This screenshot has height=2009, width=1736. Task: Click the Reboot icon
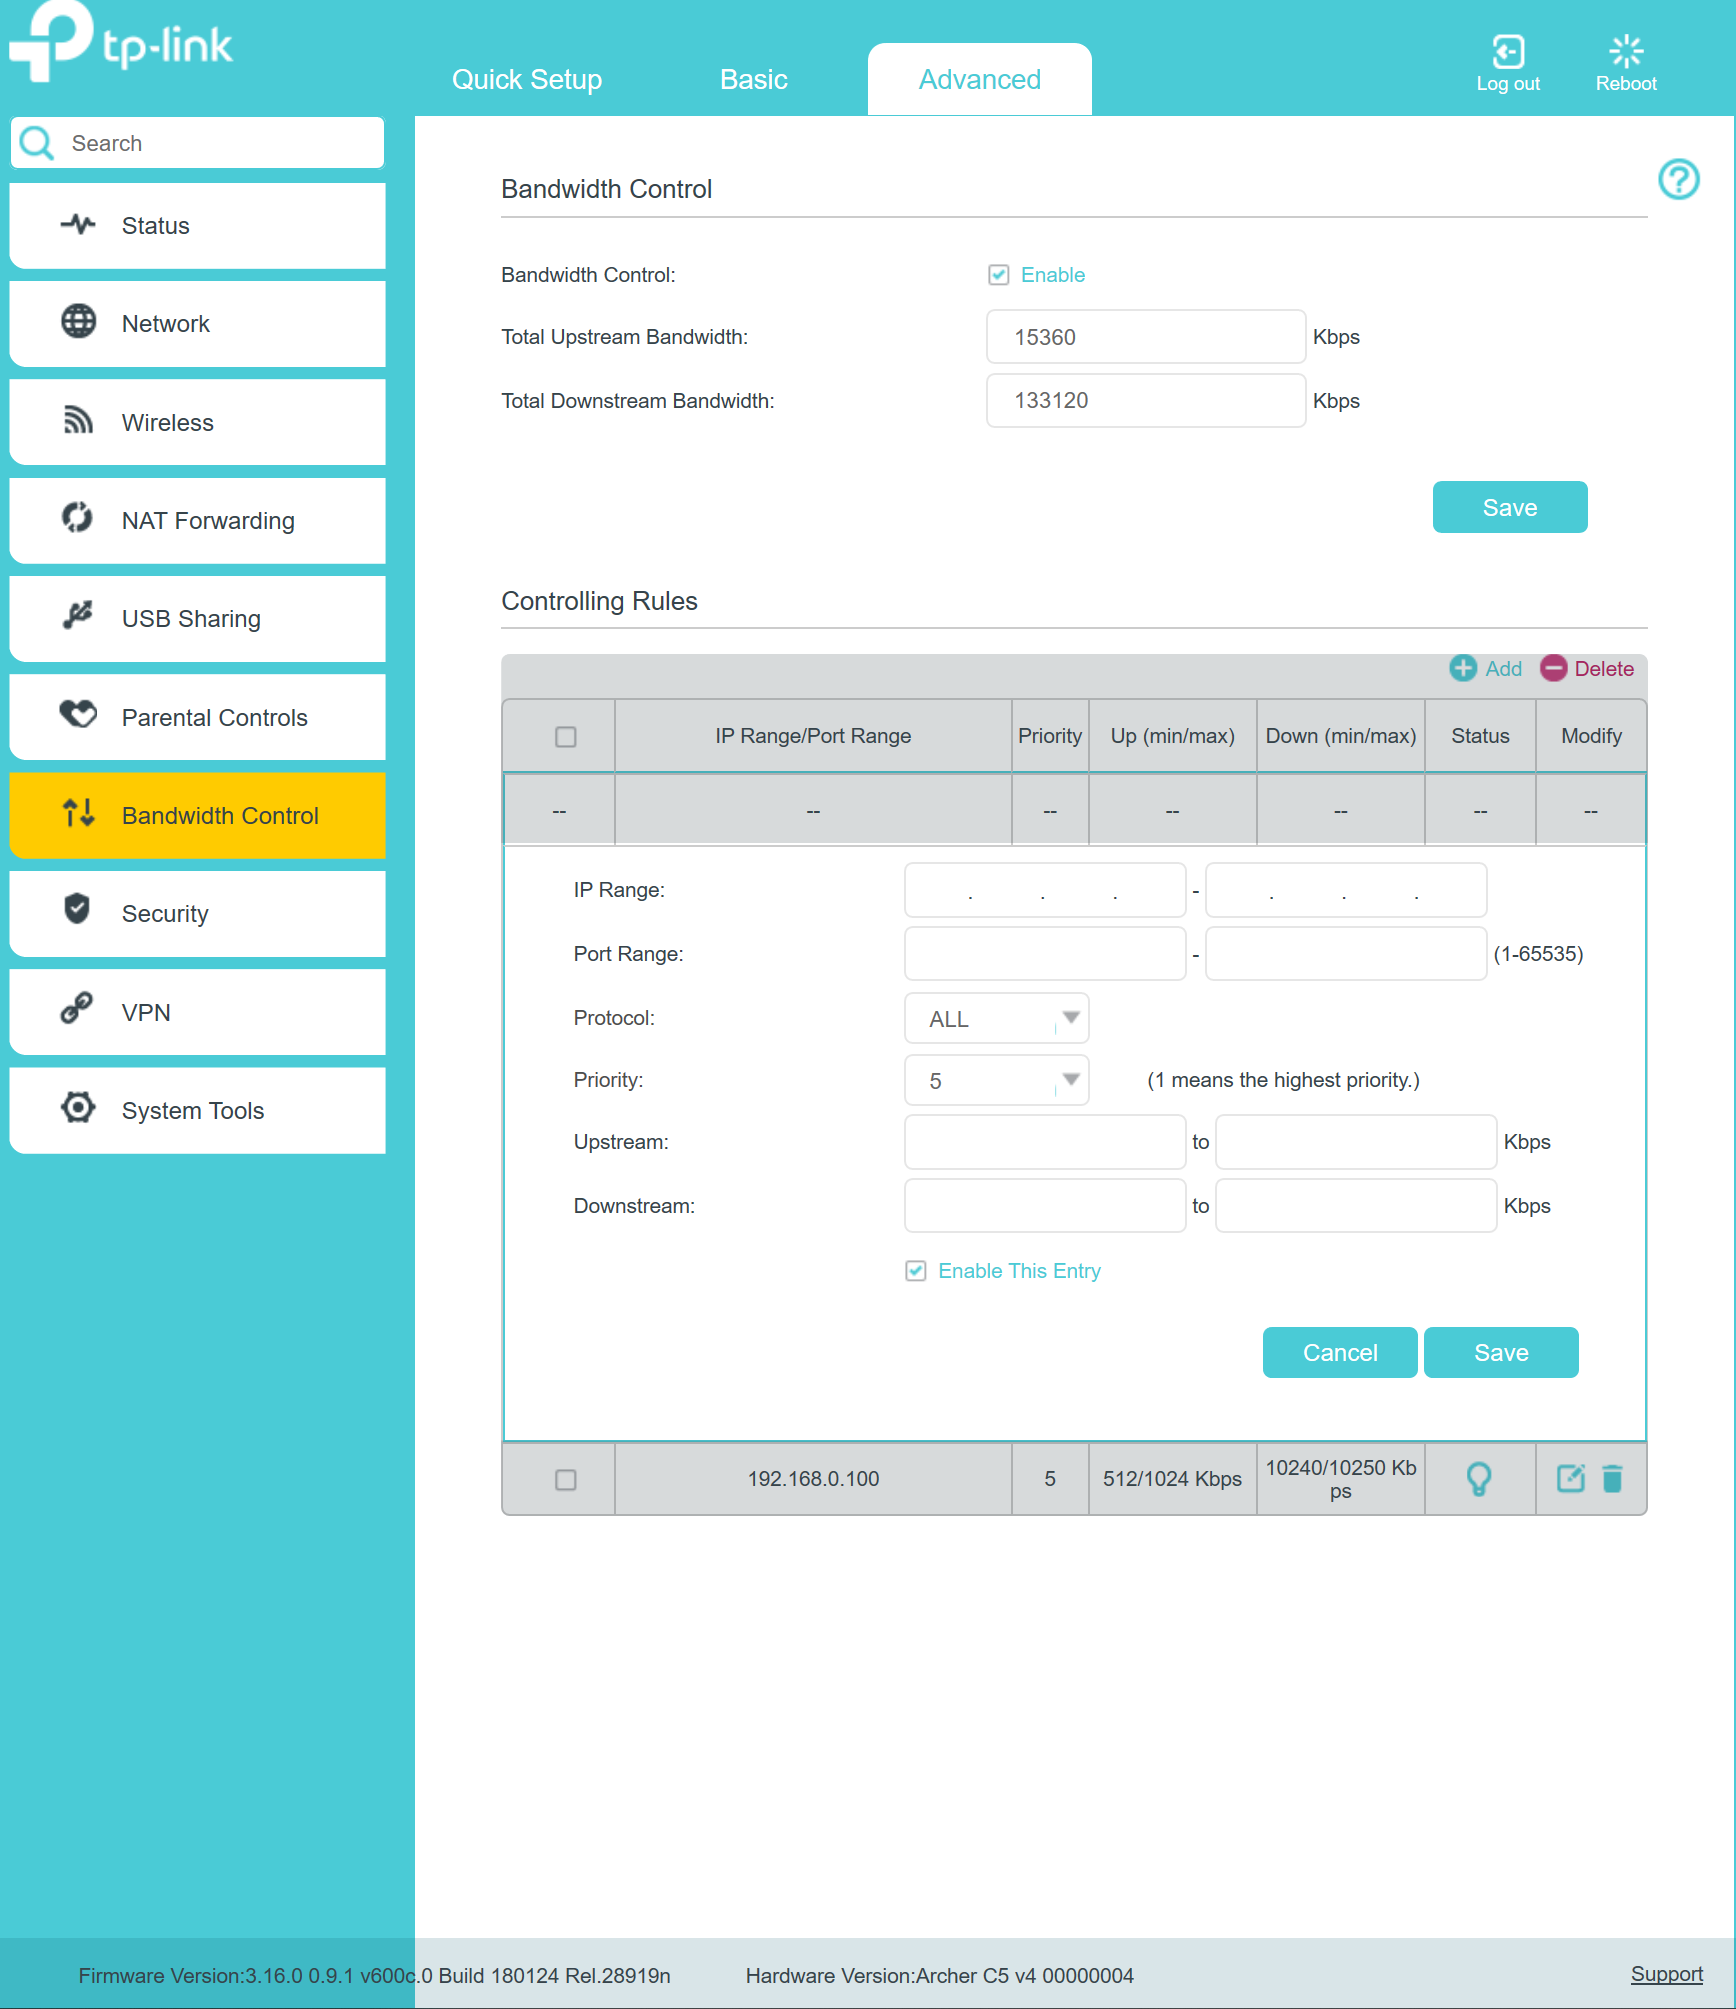click(x=1625, y=52)
